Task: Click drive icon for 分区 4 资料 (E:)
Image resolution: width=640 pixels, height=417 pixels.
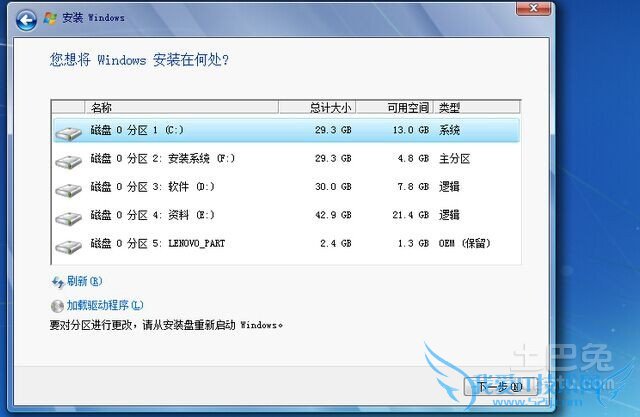Action: tap(68, 218)
